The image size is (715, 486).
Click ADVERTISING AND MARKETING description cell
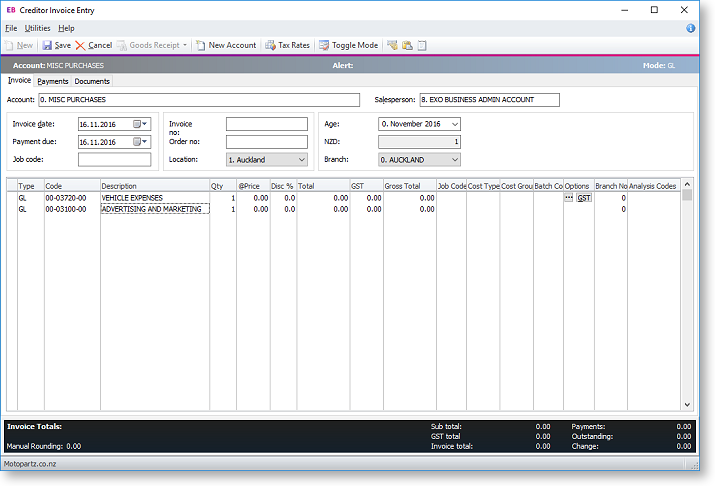click(155, 209)
